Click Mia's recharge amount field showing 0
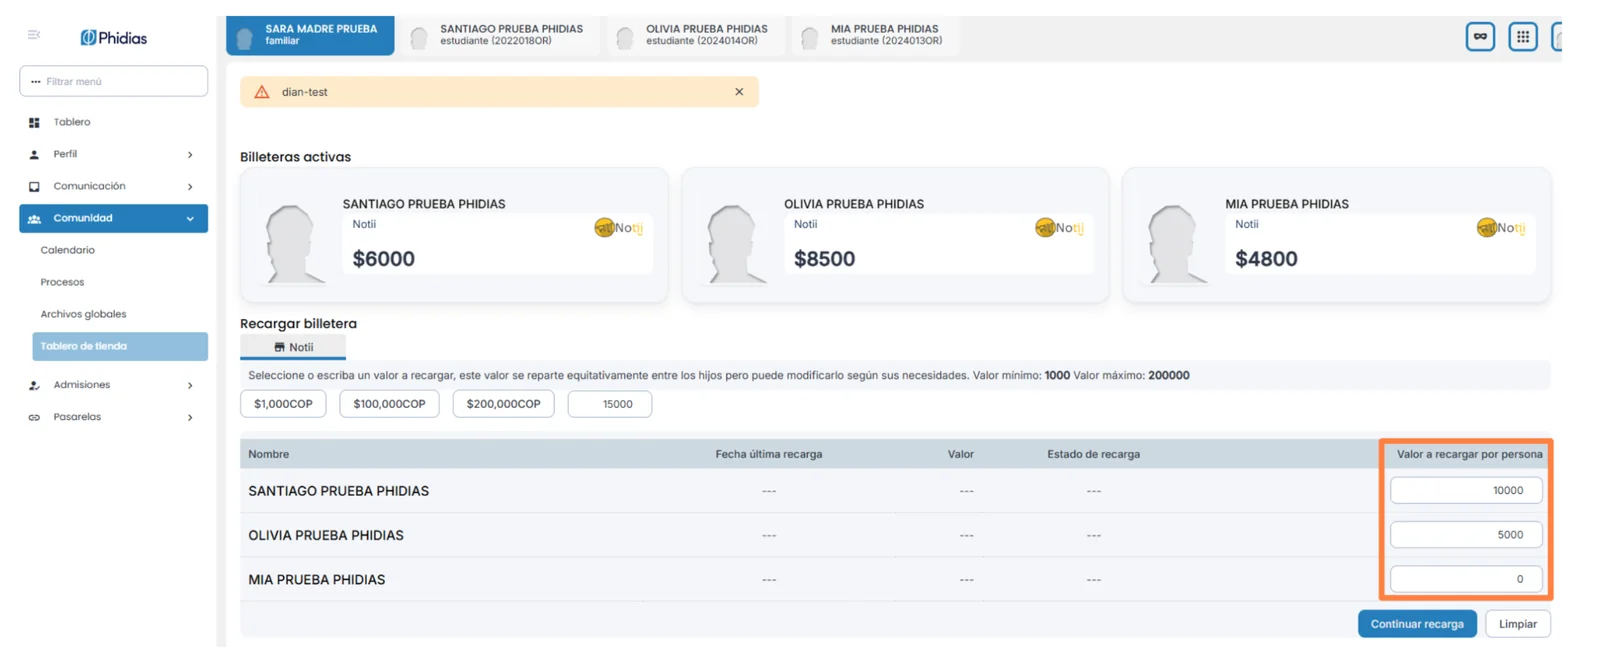This screenshot has width=1600, height=656. [x=1466, y=579]
